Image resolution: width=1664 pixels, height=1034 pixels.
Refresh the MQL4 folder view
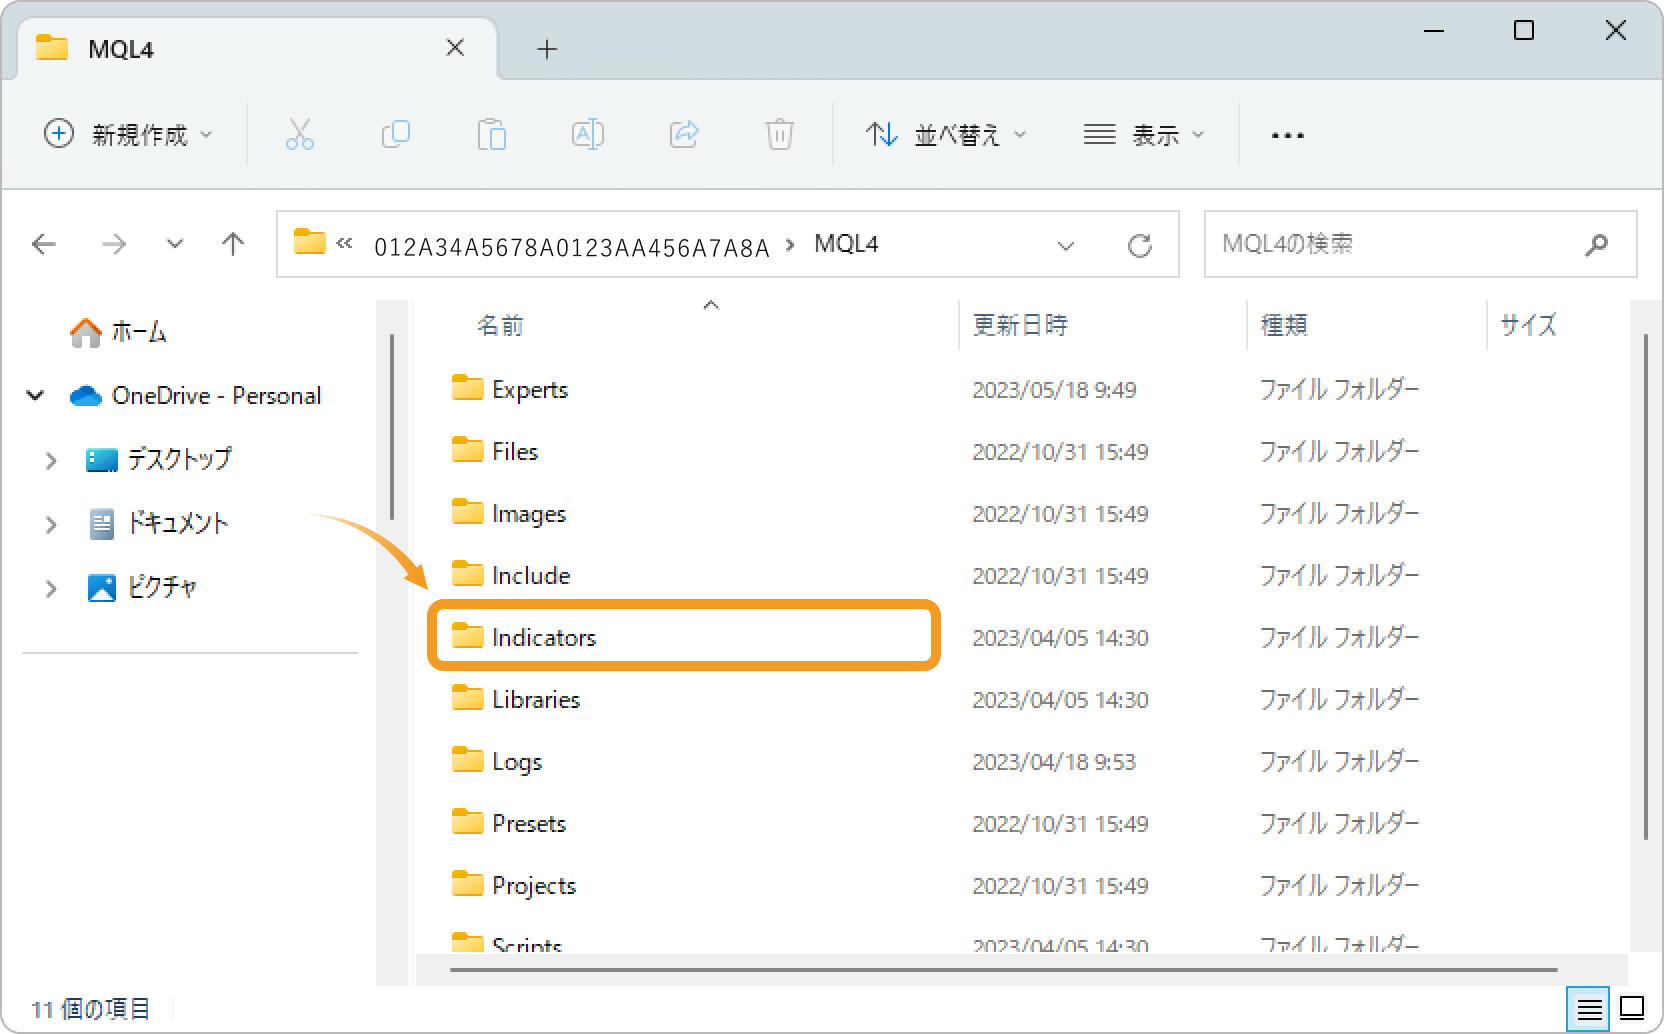(x=1140, y=245)
